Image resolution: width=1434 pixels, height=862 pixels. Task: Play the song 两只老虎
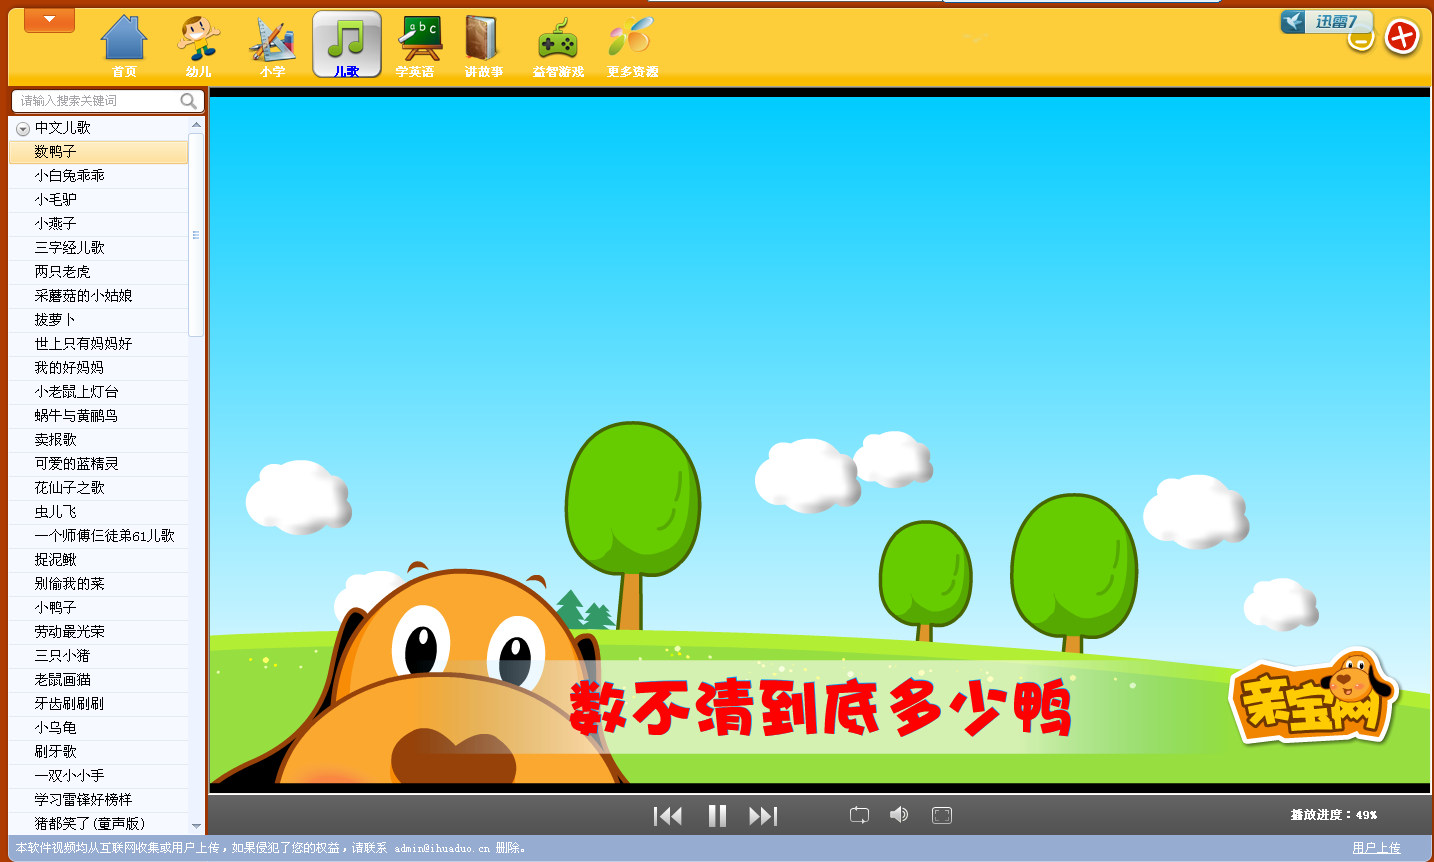tap(98, 272)
